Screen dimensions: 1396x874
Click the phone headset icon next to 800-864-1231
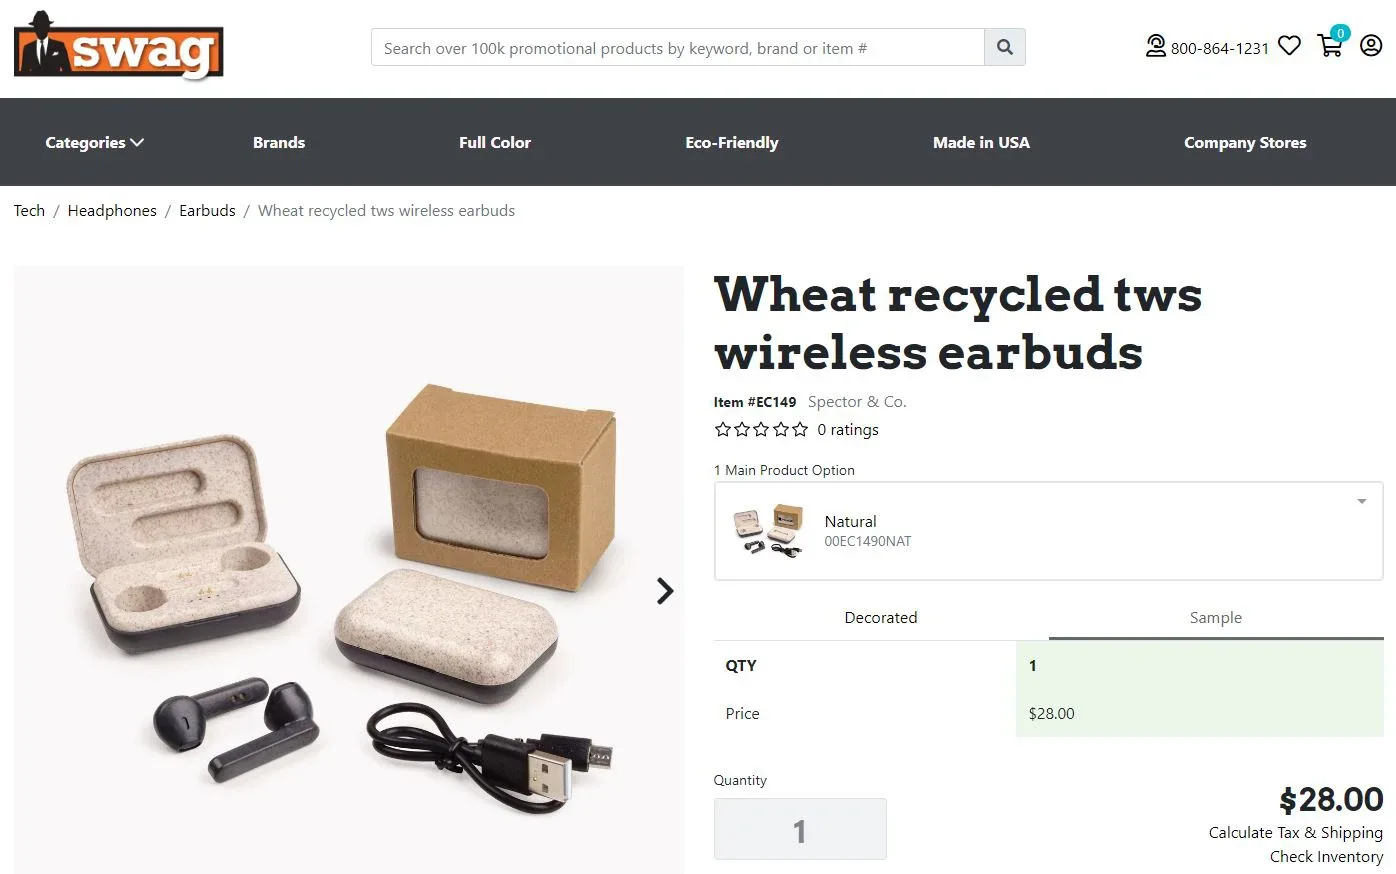[x=1156, y=46]
